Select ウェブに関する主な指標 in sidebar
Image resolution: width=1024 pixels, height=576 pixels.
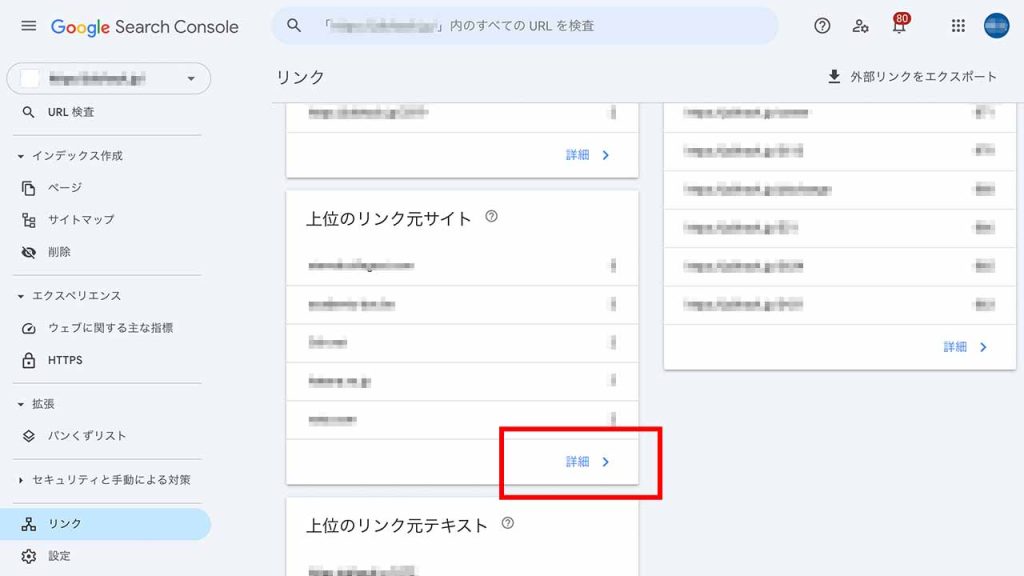point(110,328)
